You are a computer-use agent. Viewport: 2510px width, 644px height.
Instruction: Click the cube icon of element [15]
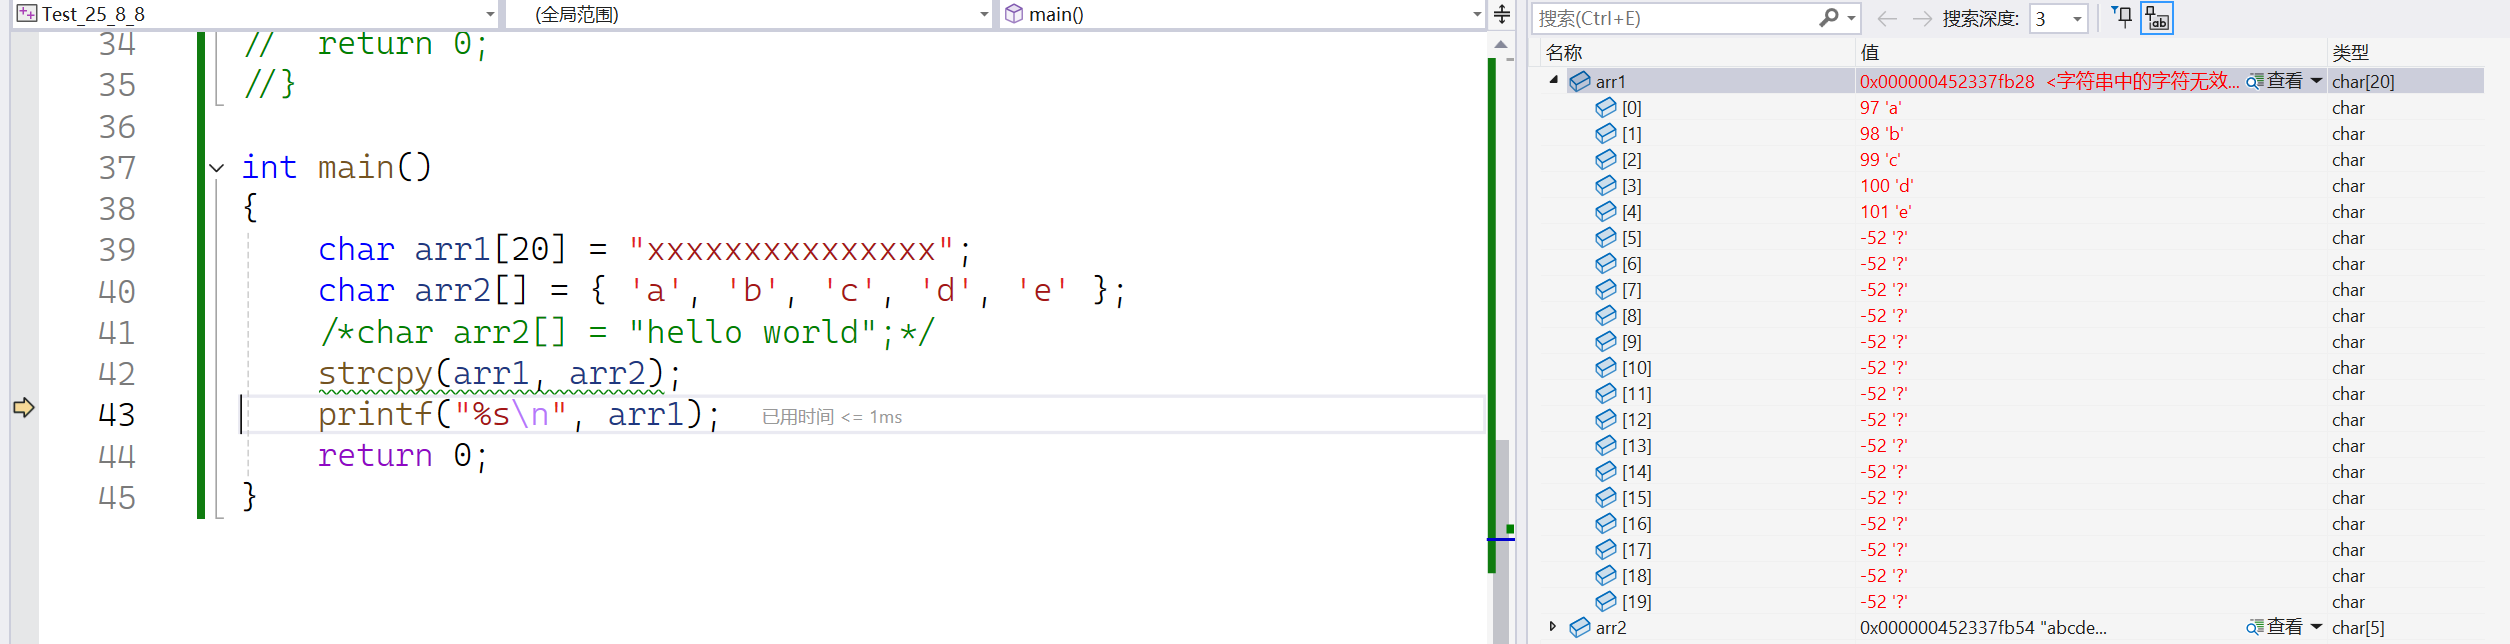pos(1606,497)
